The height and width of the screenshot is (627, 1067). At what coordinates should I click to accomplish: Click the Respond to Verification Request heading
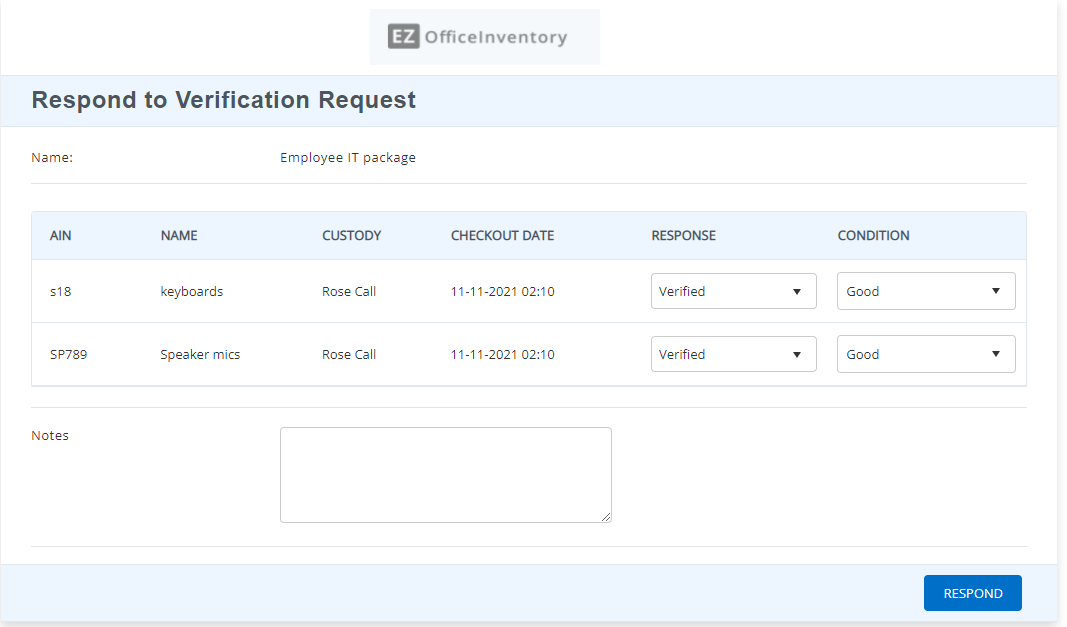(x=223, y=100)
